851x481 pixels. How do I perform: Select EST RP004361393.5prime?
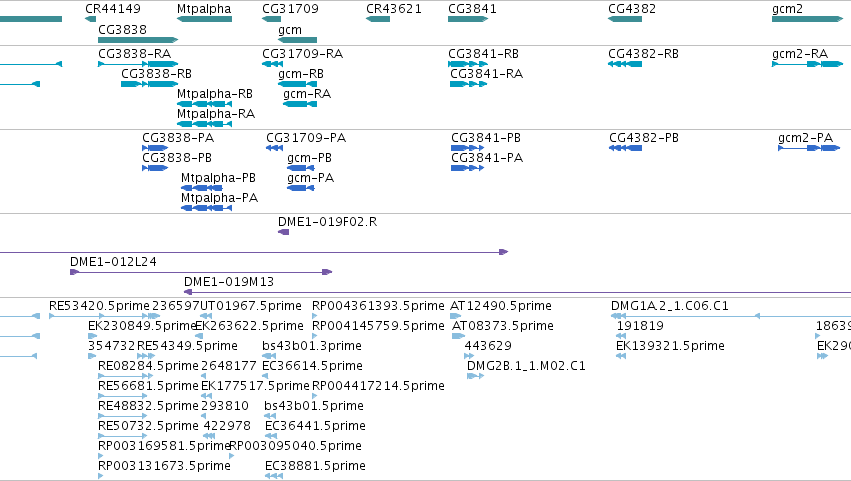click(x=378, y=306)
